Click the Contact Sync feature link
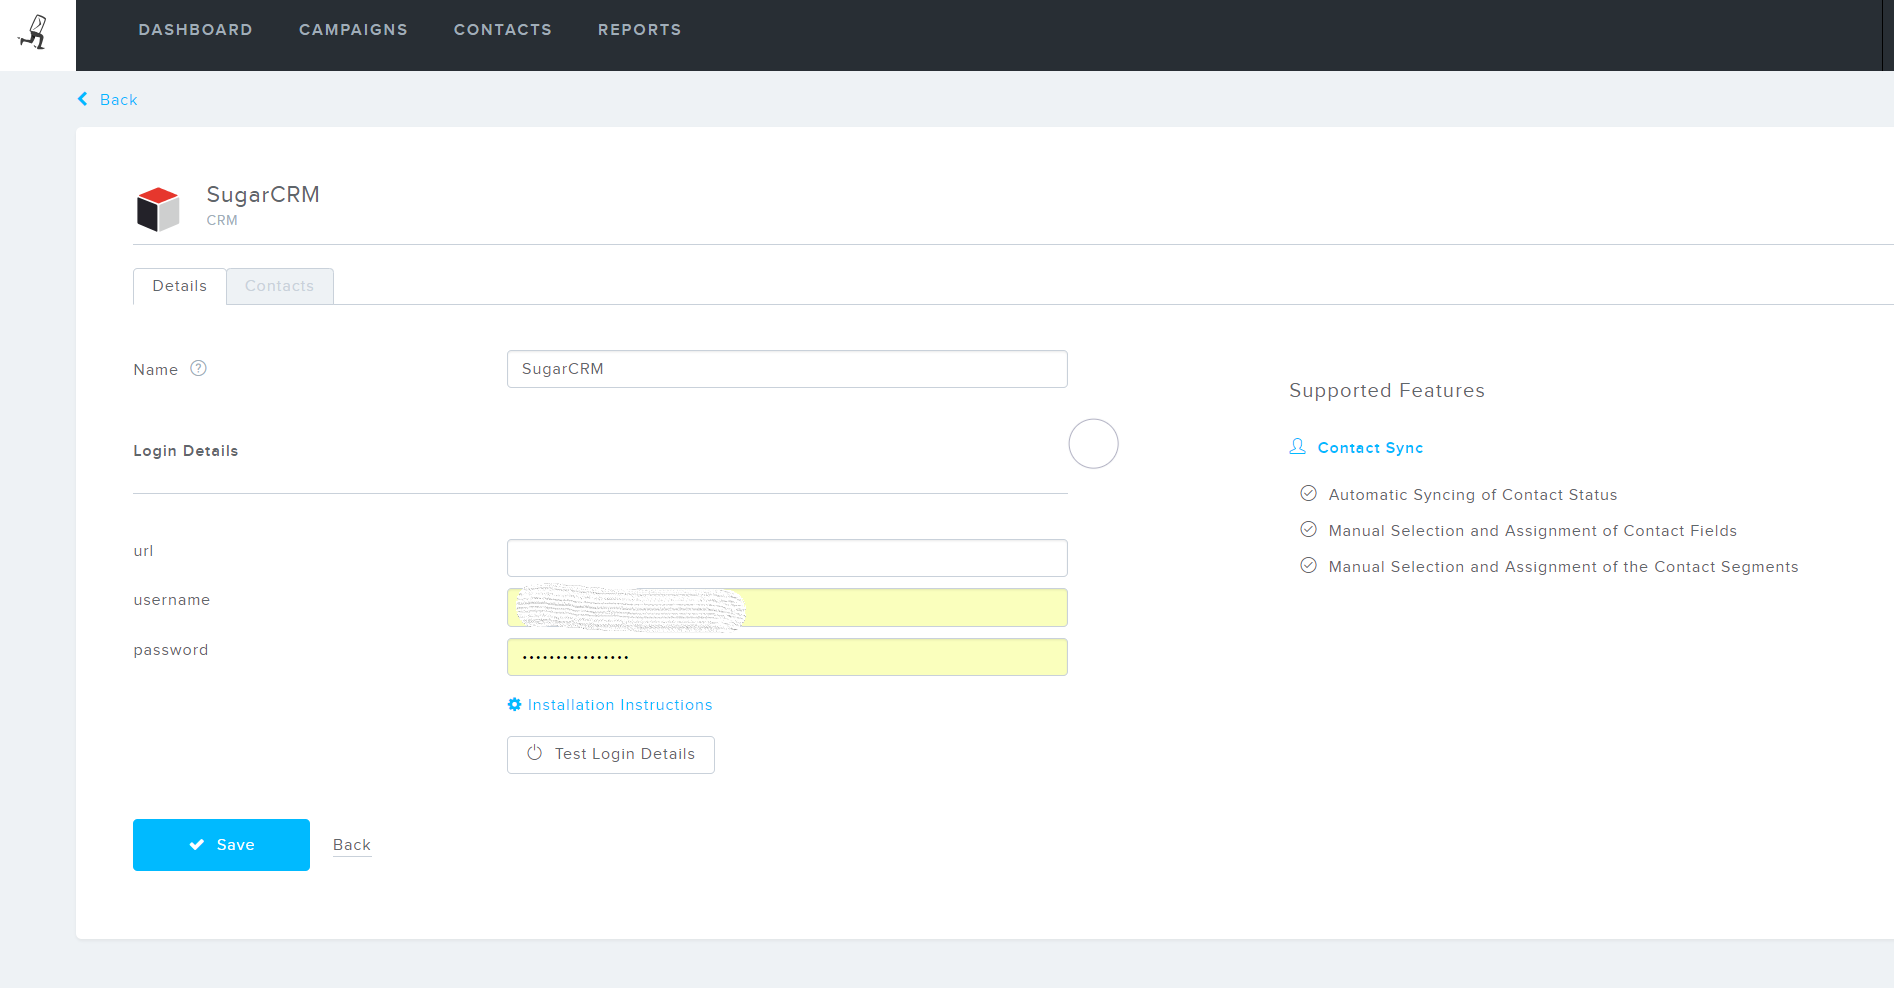The height and width of the screenshot is (988, 1894). click(x=1370, y=448)
